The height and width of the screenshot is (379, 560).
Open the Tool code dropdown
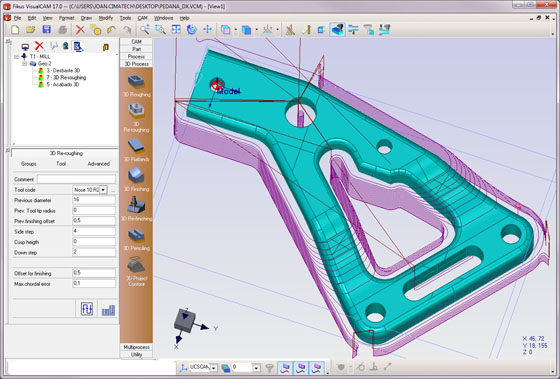(x=103, y=190)
